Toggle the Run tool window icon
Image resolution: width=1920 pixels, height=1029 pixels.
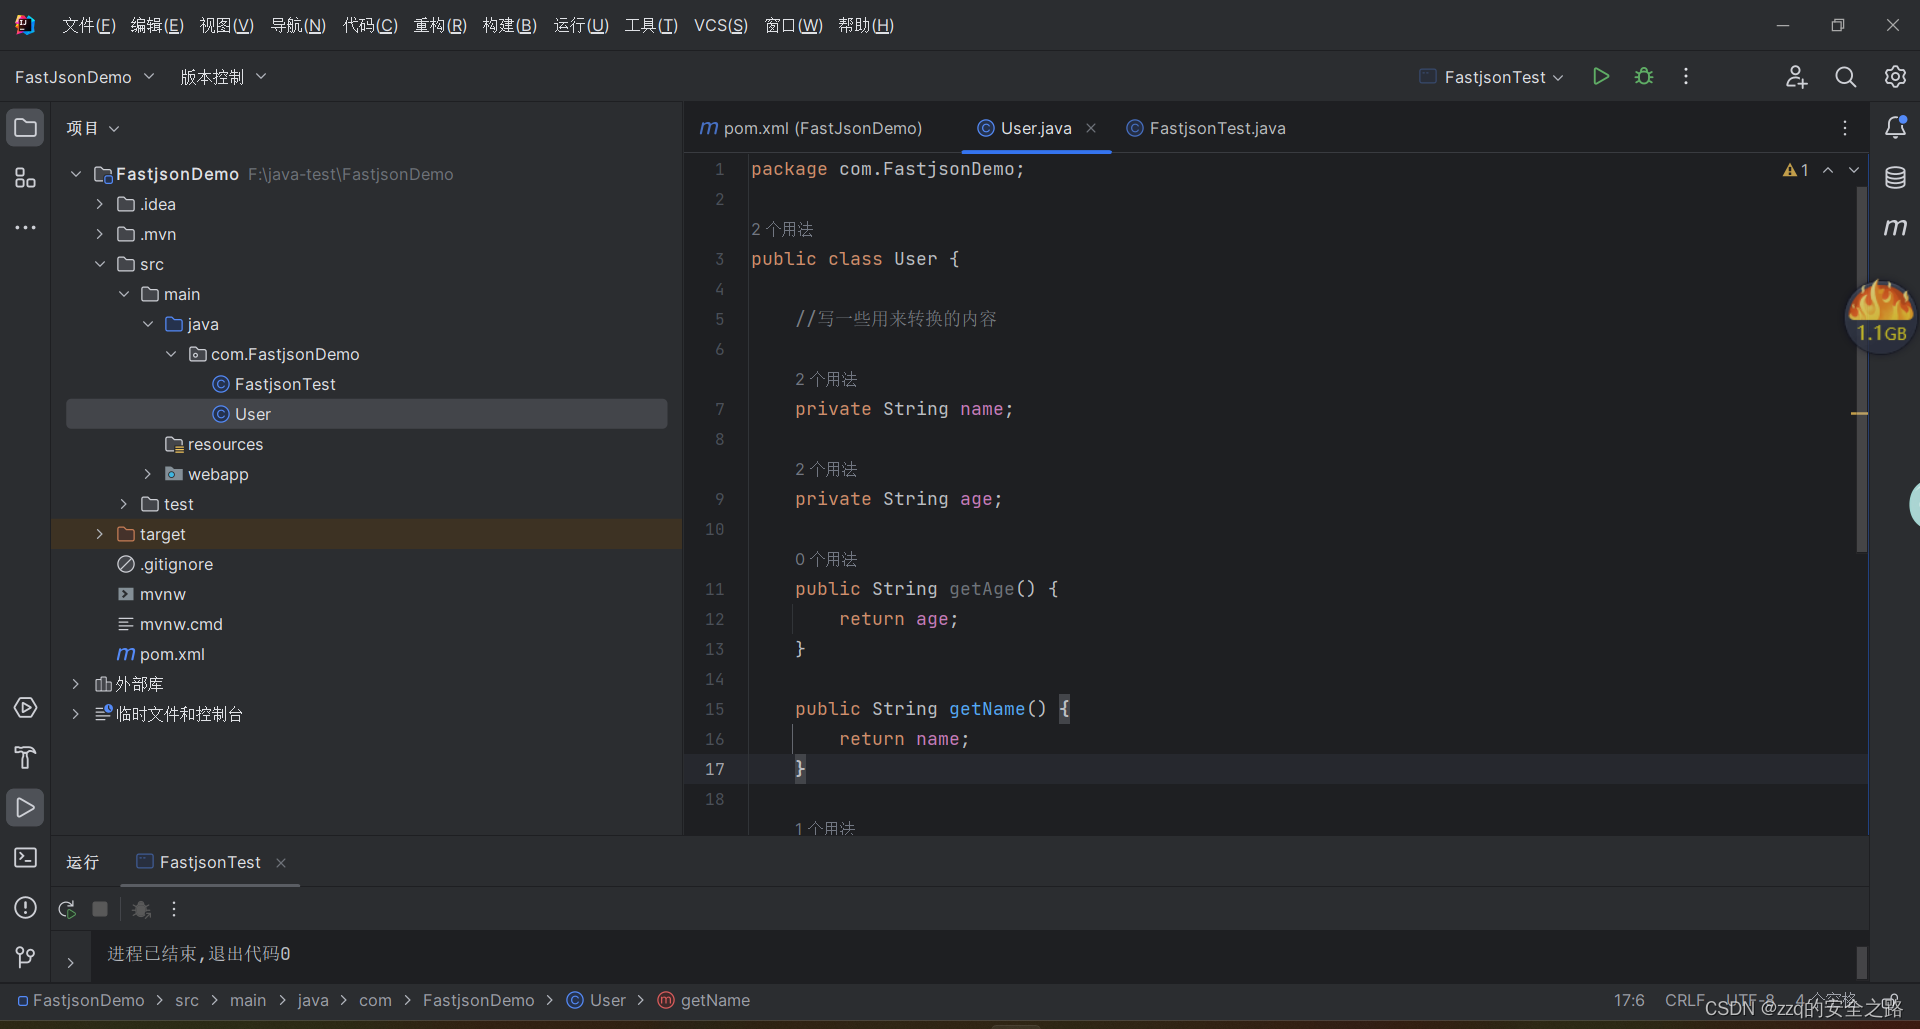tap(25, 808)
